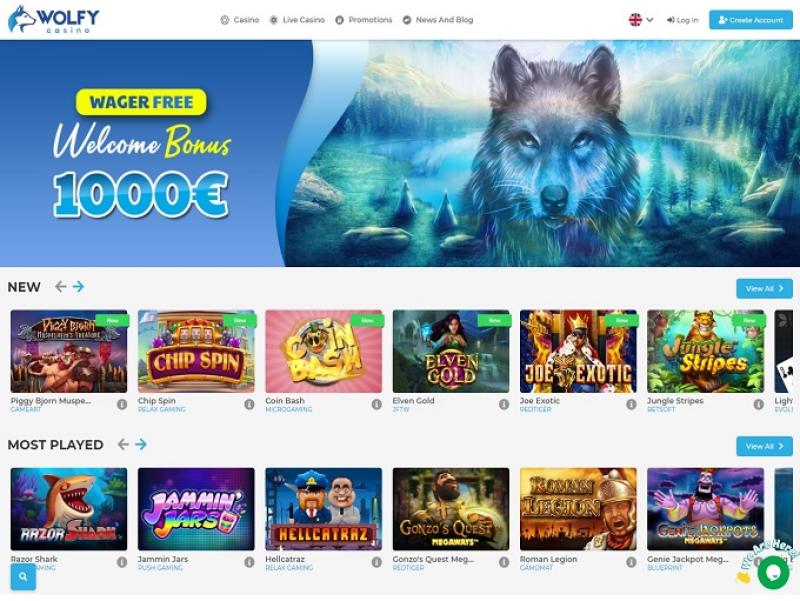Screen dimensions: 800x601
Task: Click the Wolfy Casino logo
Action: click(54, 19)
